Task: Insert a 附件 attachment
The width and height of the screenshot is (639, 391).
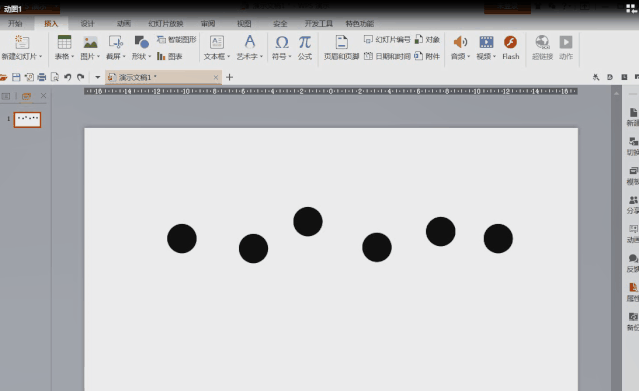Action: click(427, 56)
